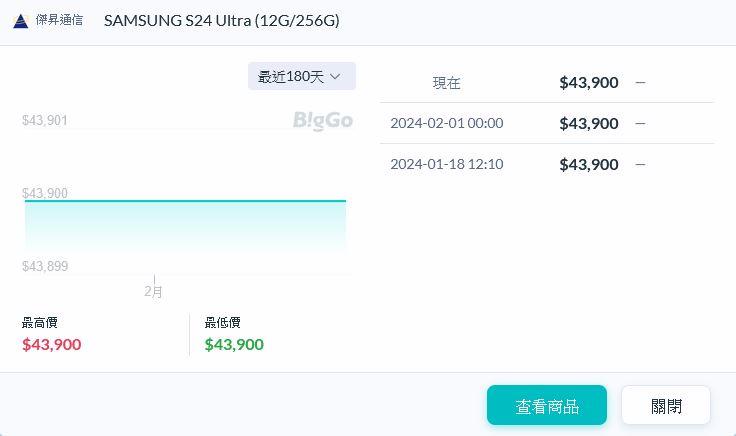Screen dimensions: 736x436
Task: Click the dash indicator in 現在 row
Action: pos(640,83)
